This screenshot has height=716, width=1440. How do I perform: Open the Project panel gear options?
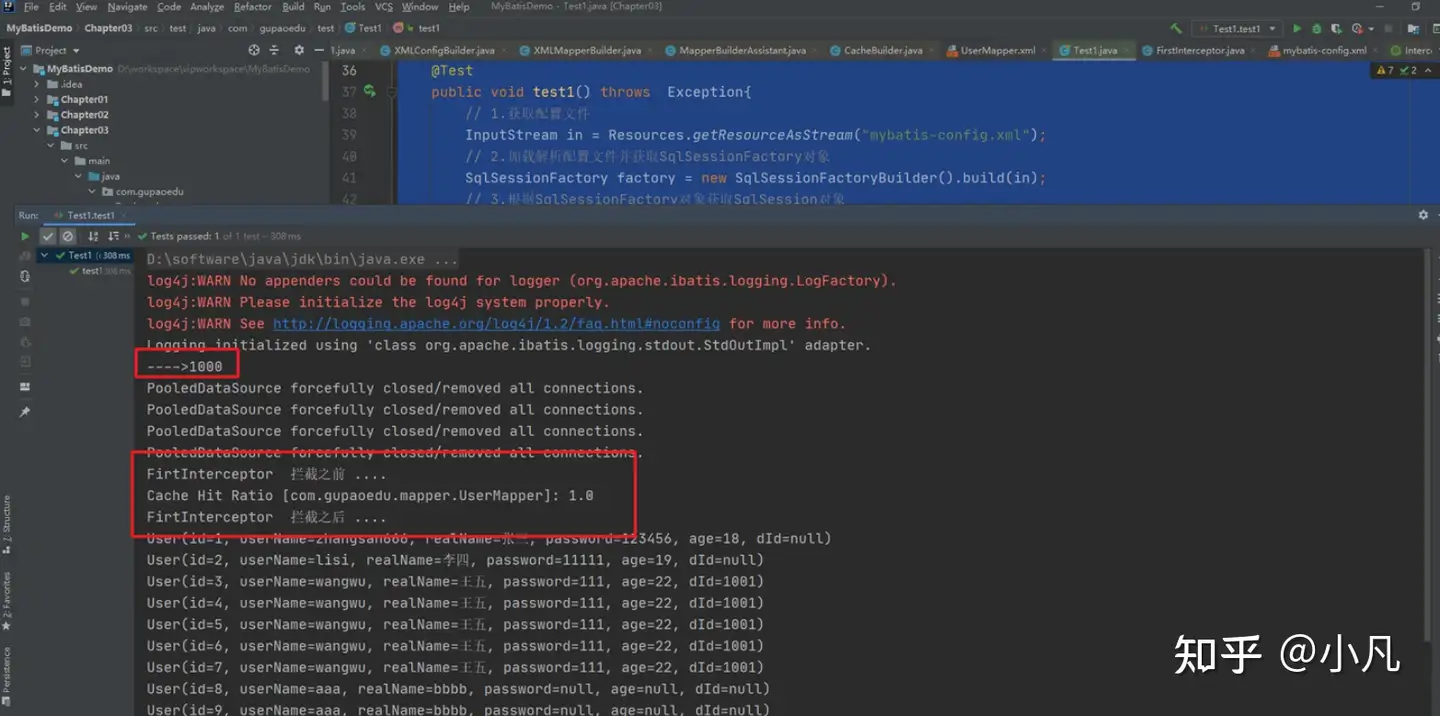pos(299,50)
